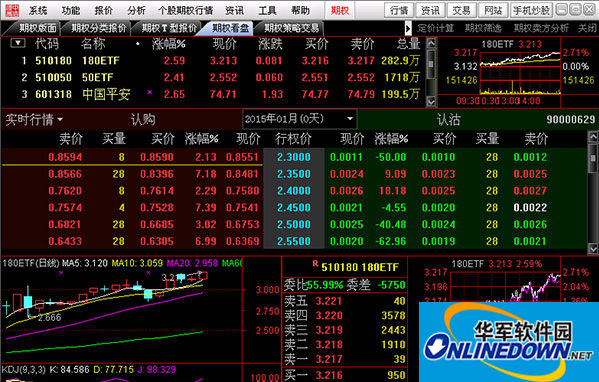Image resolution: width=599 pixels, height=382 pixels.
Task: Open 期权卖方分析
Action: [x=541, y=28]
